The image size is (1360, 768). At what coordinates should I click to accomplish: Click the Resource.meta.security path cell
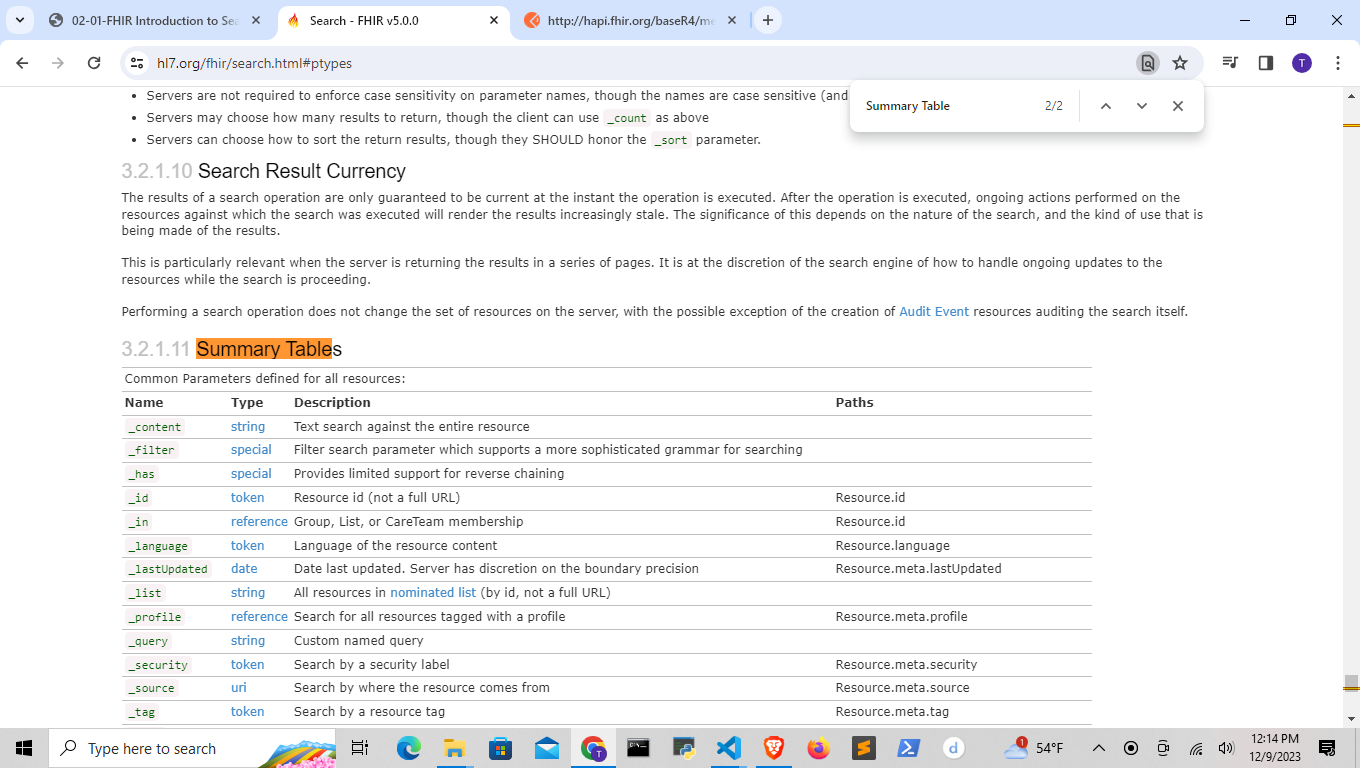907,665
